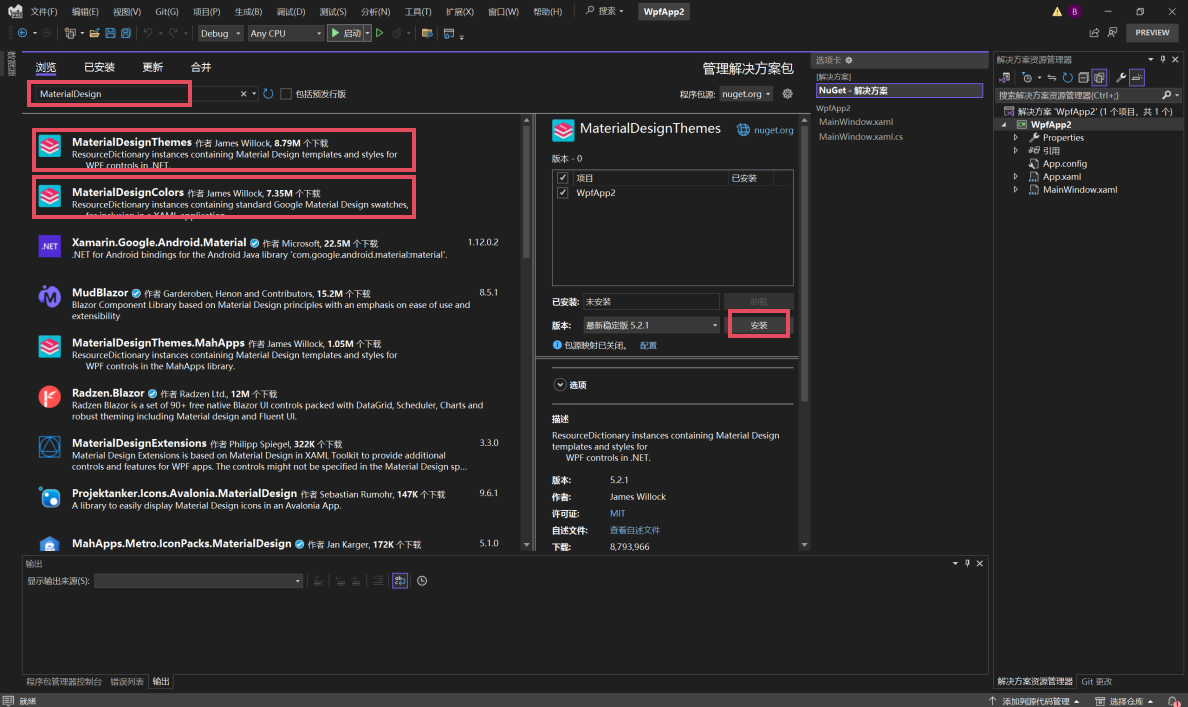Image resolution: width=1188 pixels, height=707 pixels.
Task: Open the 文件(F) menu
Action: 44,11
